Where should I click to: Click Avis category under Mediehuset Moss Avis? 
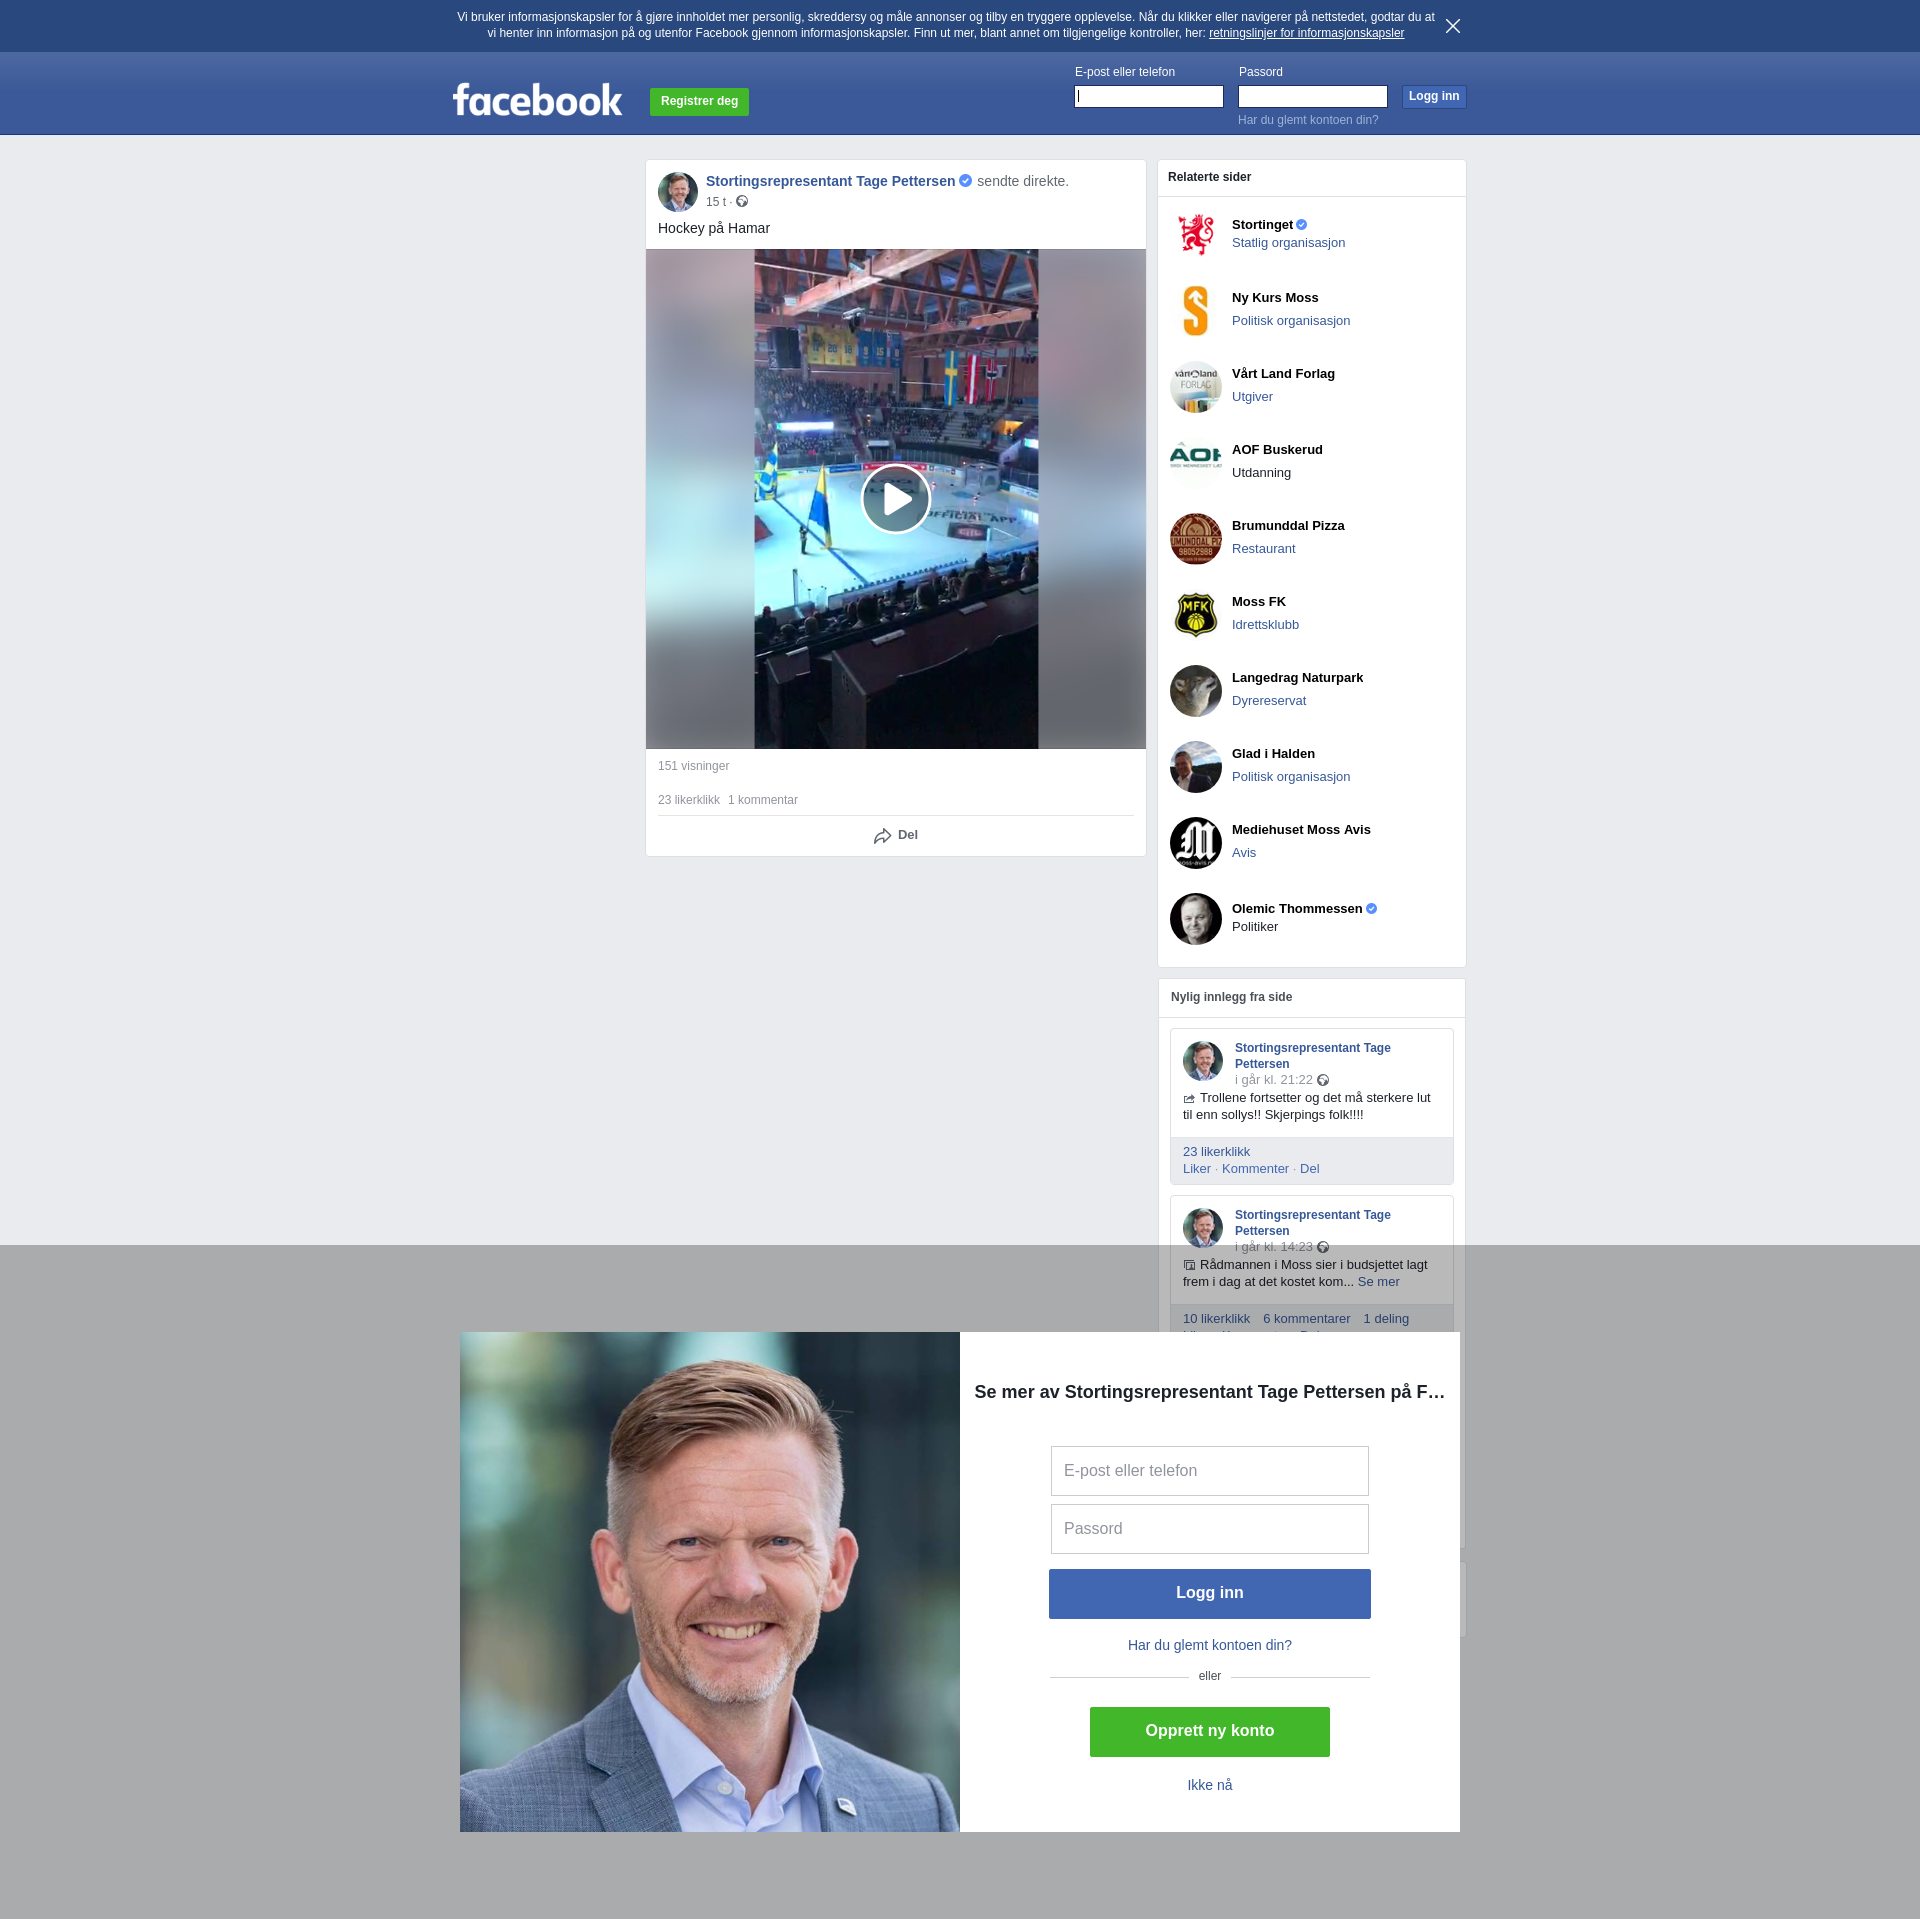click(x=1244, y=853)
